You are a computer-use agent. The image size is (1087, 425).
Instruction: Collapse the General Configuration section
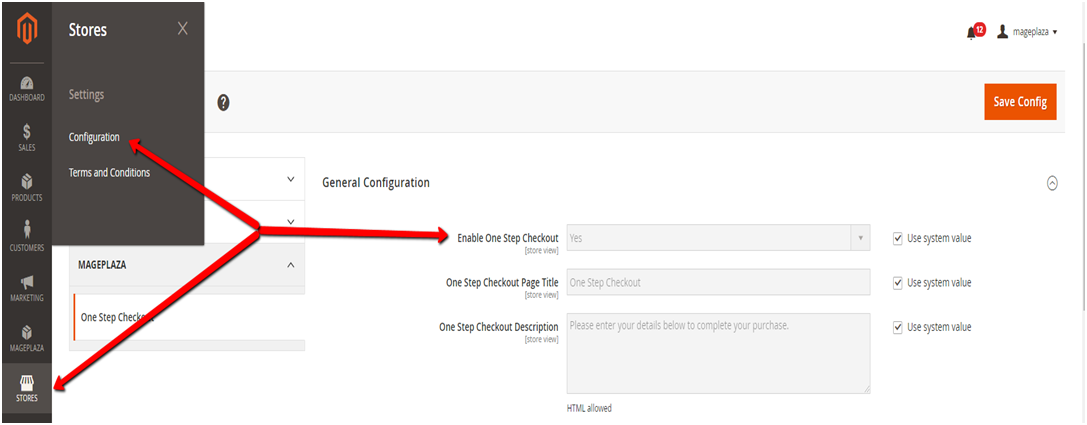click(x=1051, y=183)
